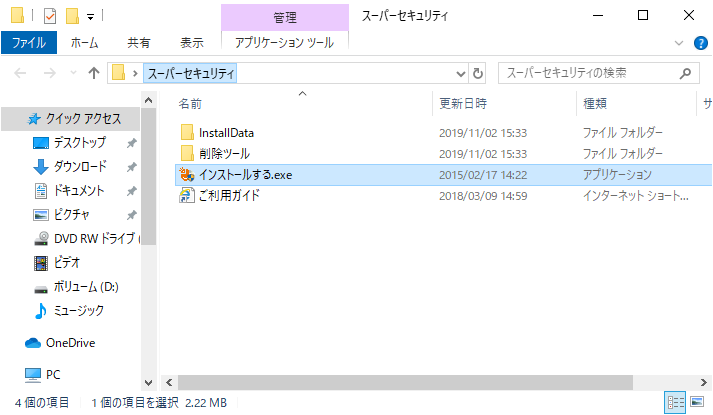Switch to the ホーム ribbon tab
The width and height of the screenshot is (713, 415).
85,43
